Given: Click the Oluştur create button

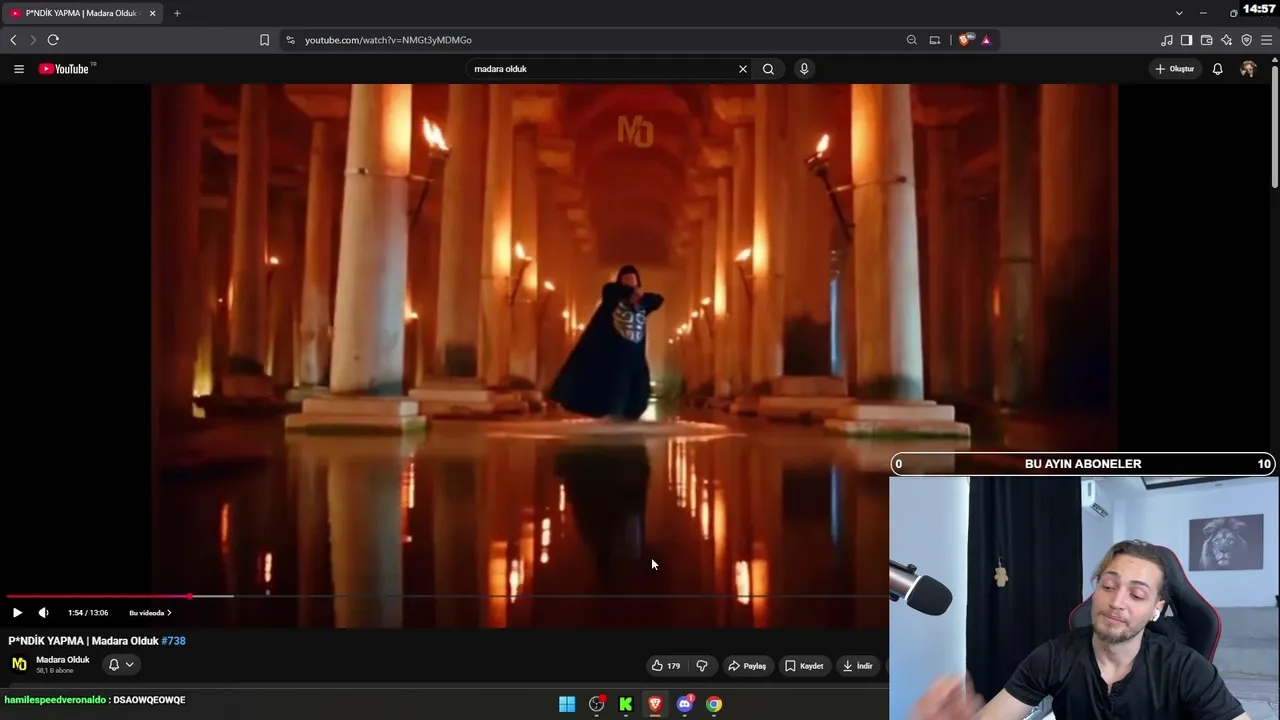Looking at the screenshot, I should 1175,69.
